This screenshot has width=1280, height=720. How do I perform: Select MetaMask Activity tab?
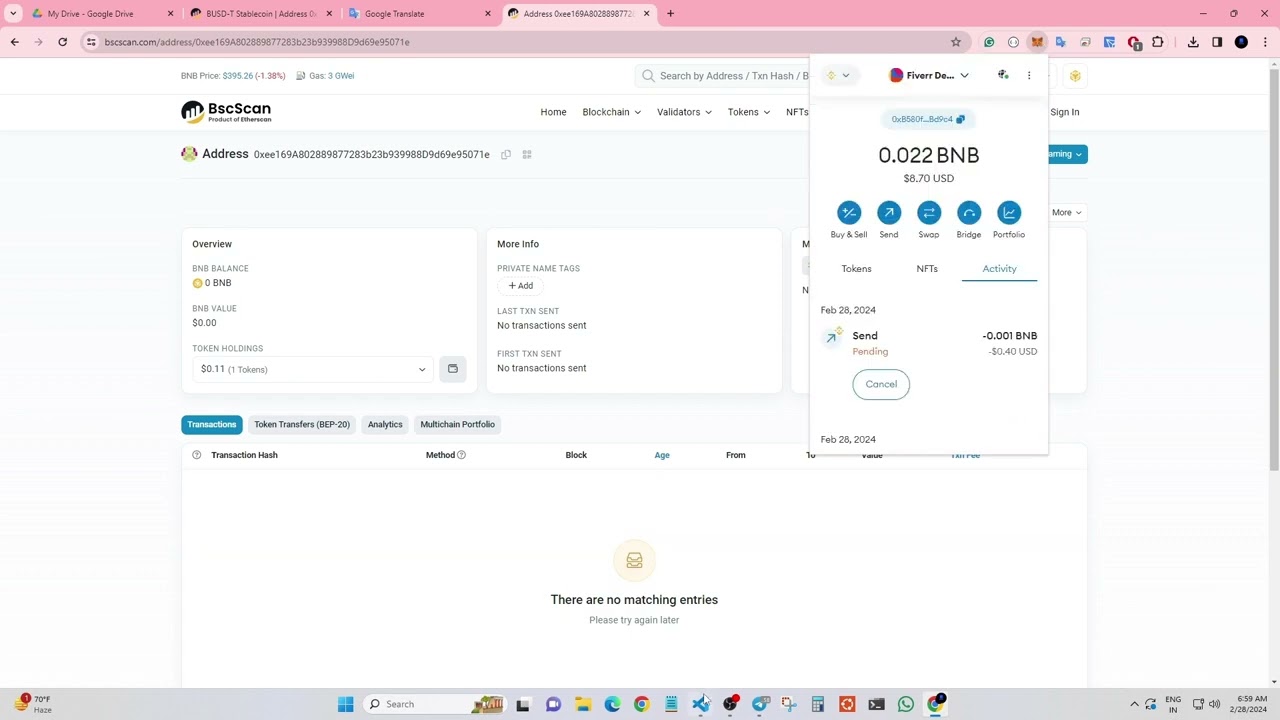(x=999, y=269)
